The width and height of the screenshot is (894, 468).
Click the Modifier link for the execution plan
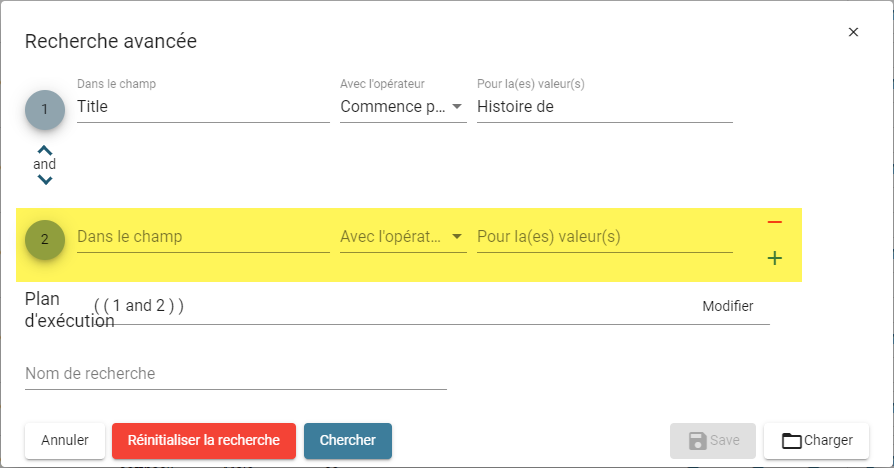click(728, 306)
